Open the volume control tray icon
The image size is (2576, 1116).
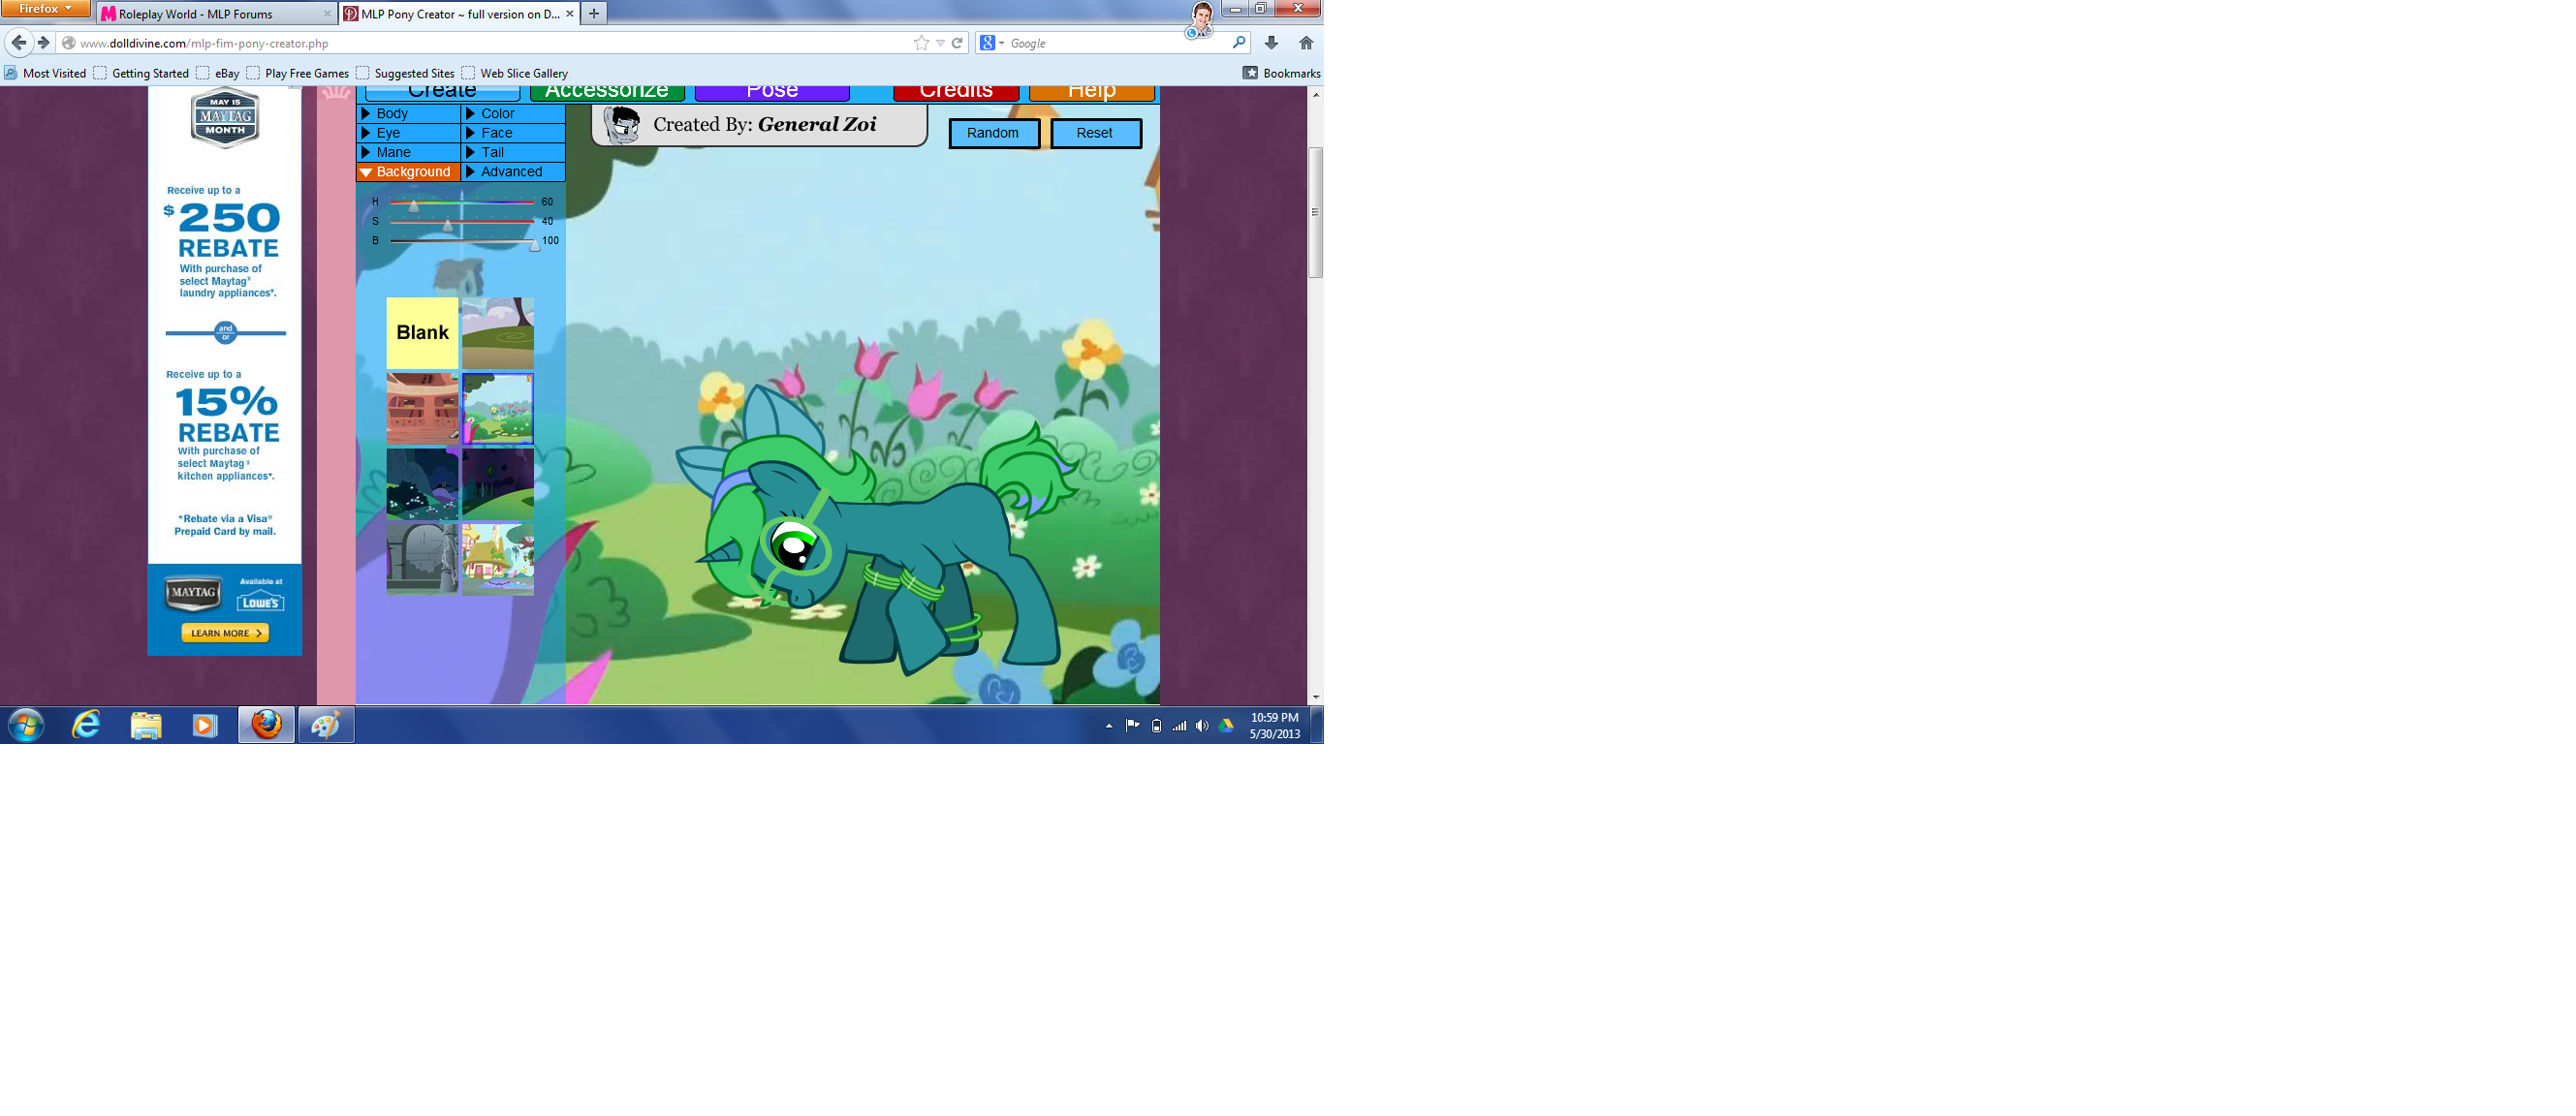(x=1202, y=726)
